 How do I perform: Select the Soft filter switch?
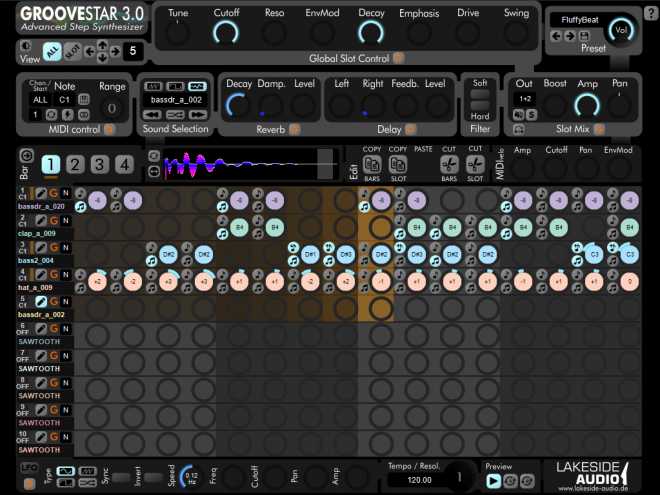(480, 94)
